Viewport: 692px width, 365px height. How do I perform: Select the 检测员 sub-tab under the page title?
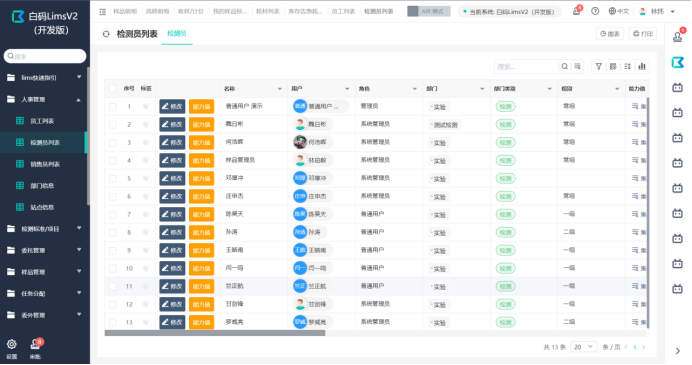tap(177, 34)
